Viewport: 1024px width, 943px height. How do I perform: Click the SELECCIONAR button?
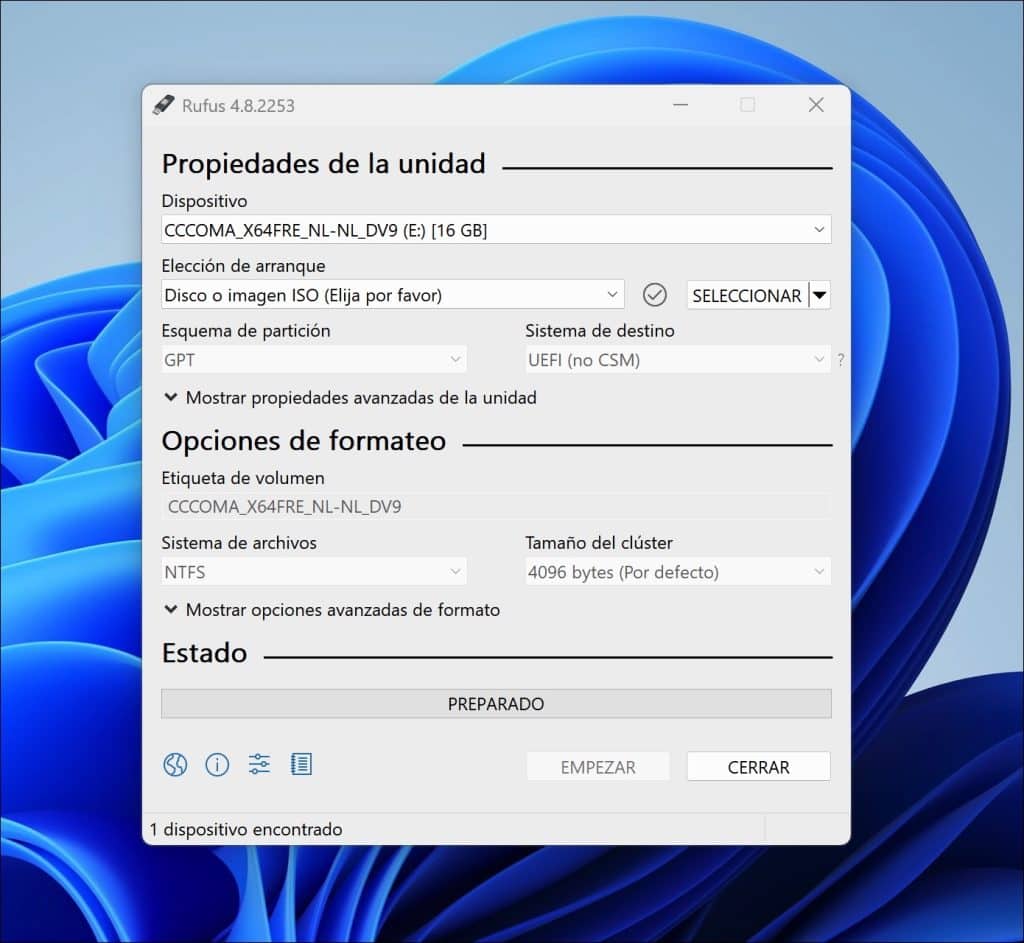coord(747,295)
